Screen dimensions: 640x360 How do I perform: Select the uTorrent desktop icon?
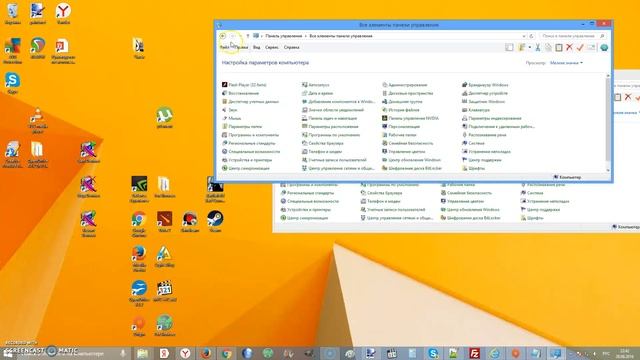click(164, 118)
